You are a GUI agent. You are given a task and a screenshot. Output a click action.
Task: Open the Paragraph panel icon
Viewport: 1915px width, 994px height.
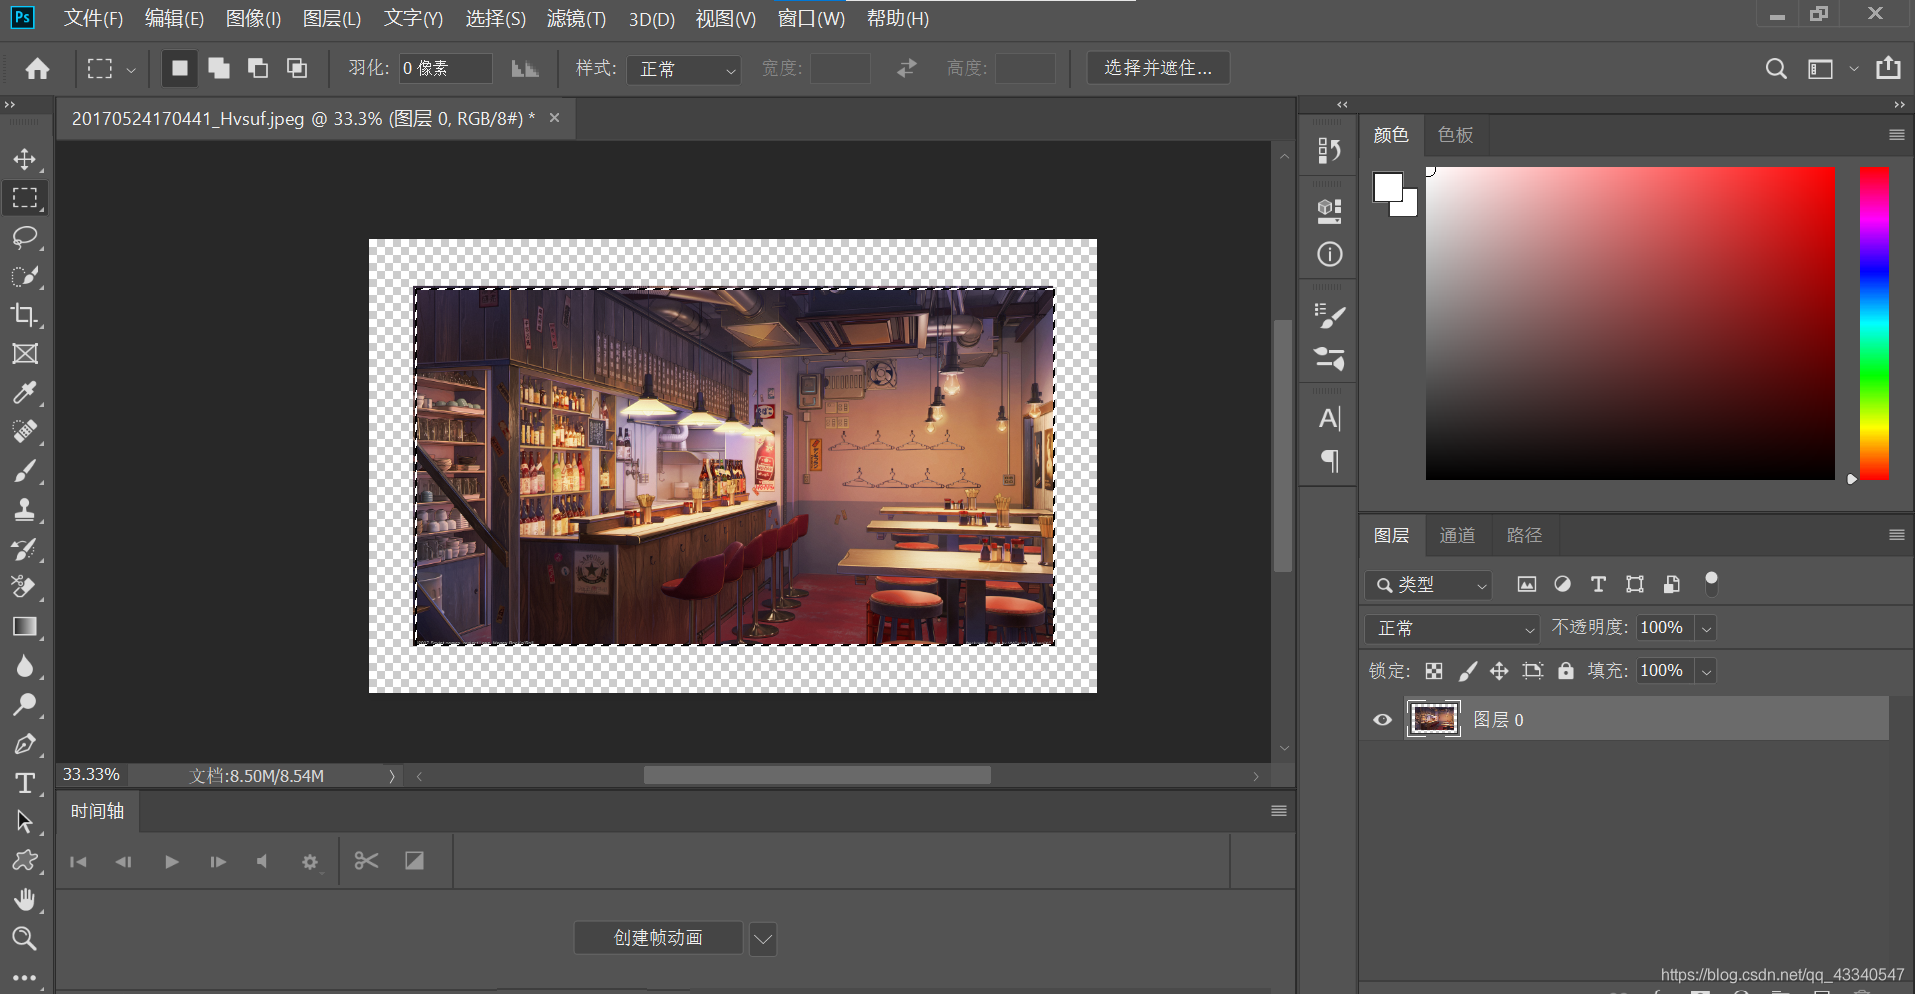click(1329, 461)
